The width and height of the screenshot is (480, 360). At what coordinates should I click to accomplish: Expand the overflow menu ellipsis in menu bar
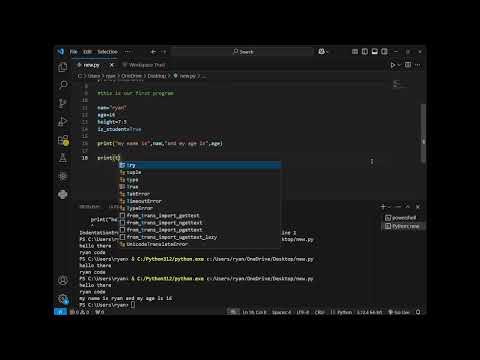128,52
